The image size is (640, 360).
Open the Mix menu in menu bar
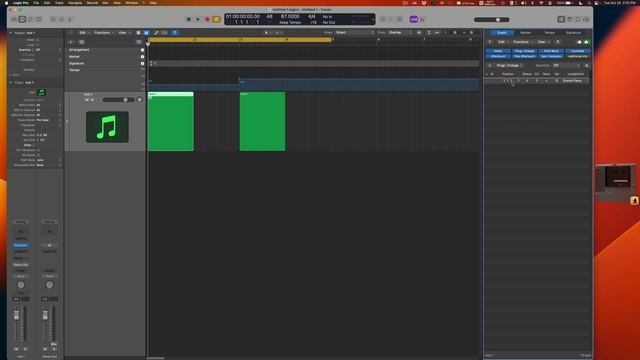pyautogui.click(x=105, y=3)
